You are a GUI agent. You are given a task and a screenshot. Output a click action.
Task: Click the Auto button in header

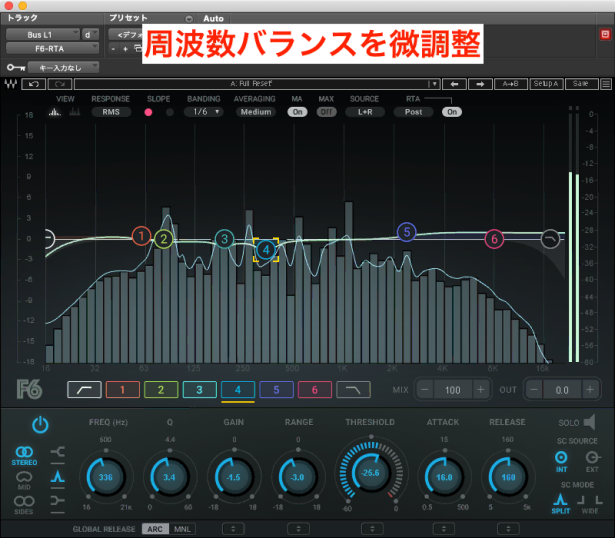click(x=213, y=18)
